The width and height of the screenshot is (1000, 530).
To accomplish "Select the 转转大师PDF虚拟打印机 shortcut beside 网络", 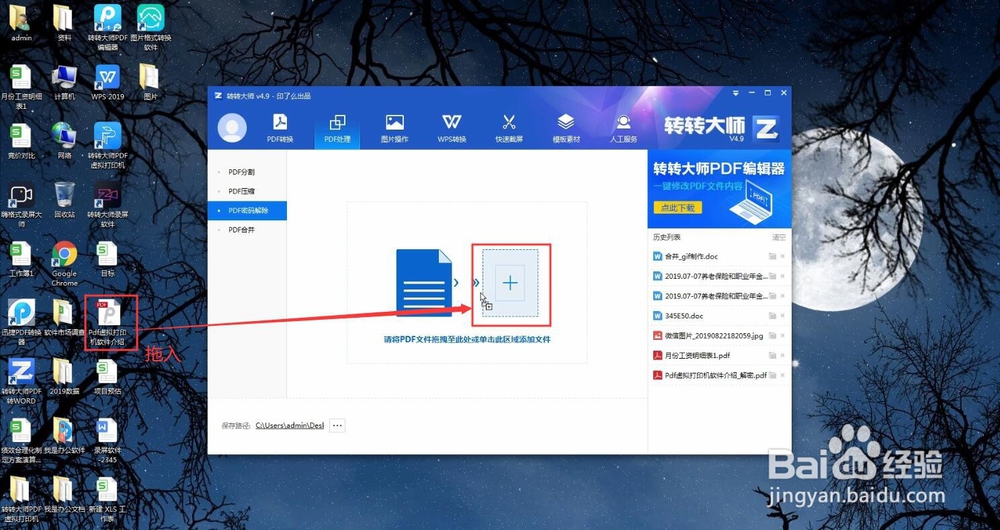I will (107, 145).
